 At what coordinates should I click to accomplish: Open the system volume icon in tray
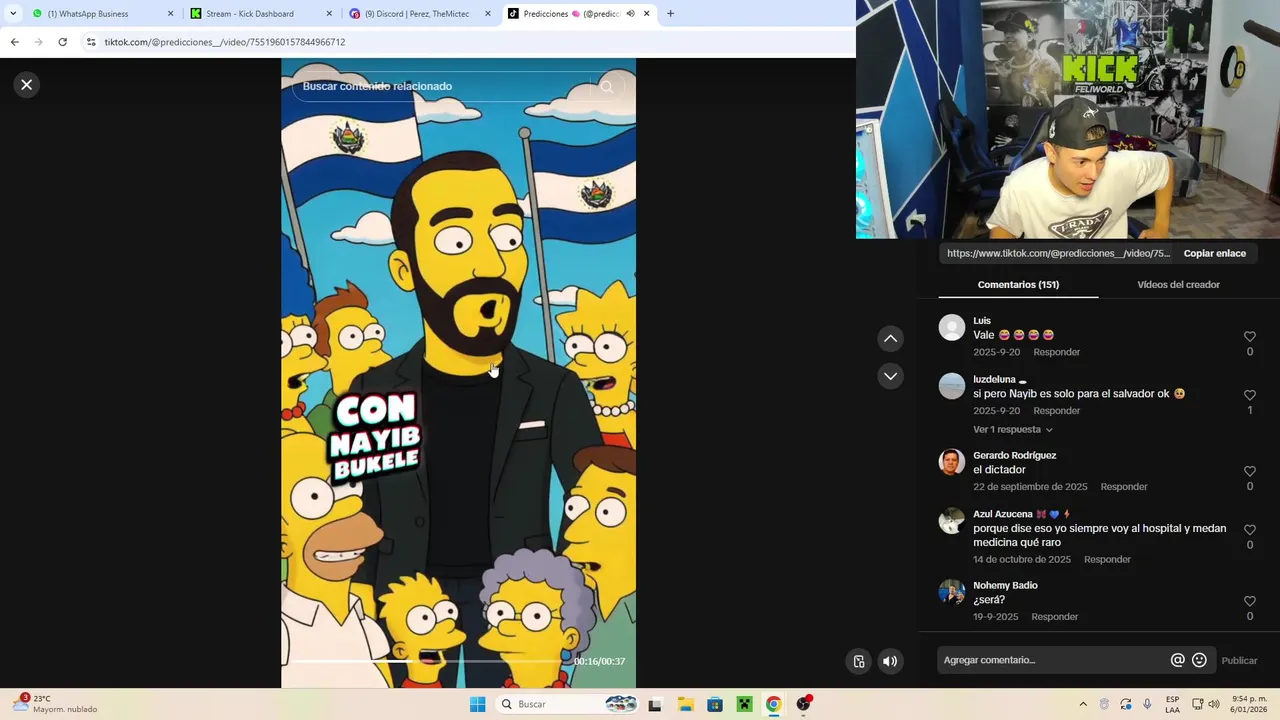[x=1214, y=704]
